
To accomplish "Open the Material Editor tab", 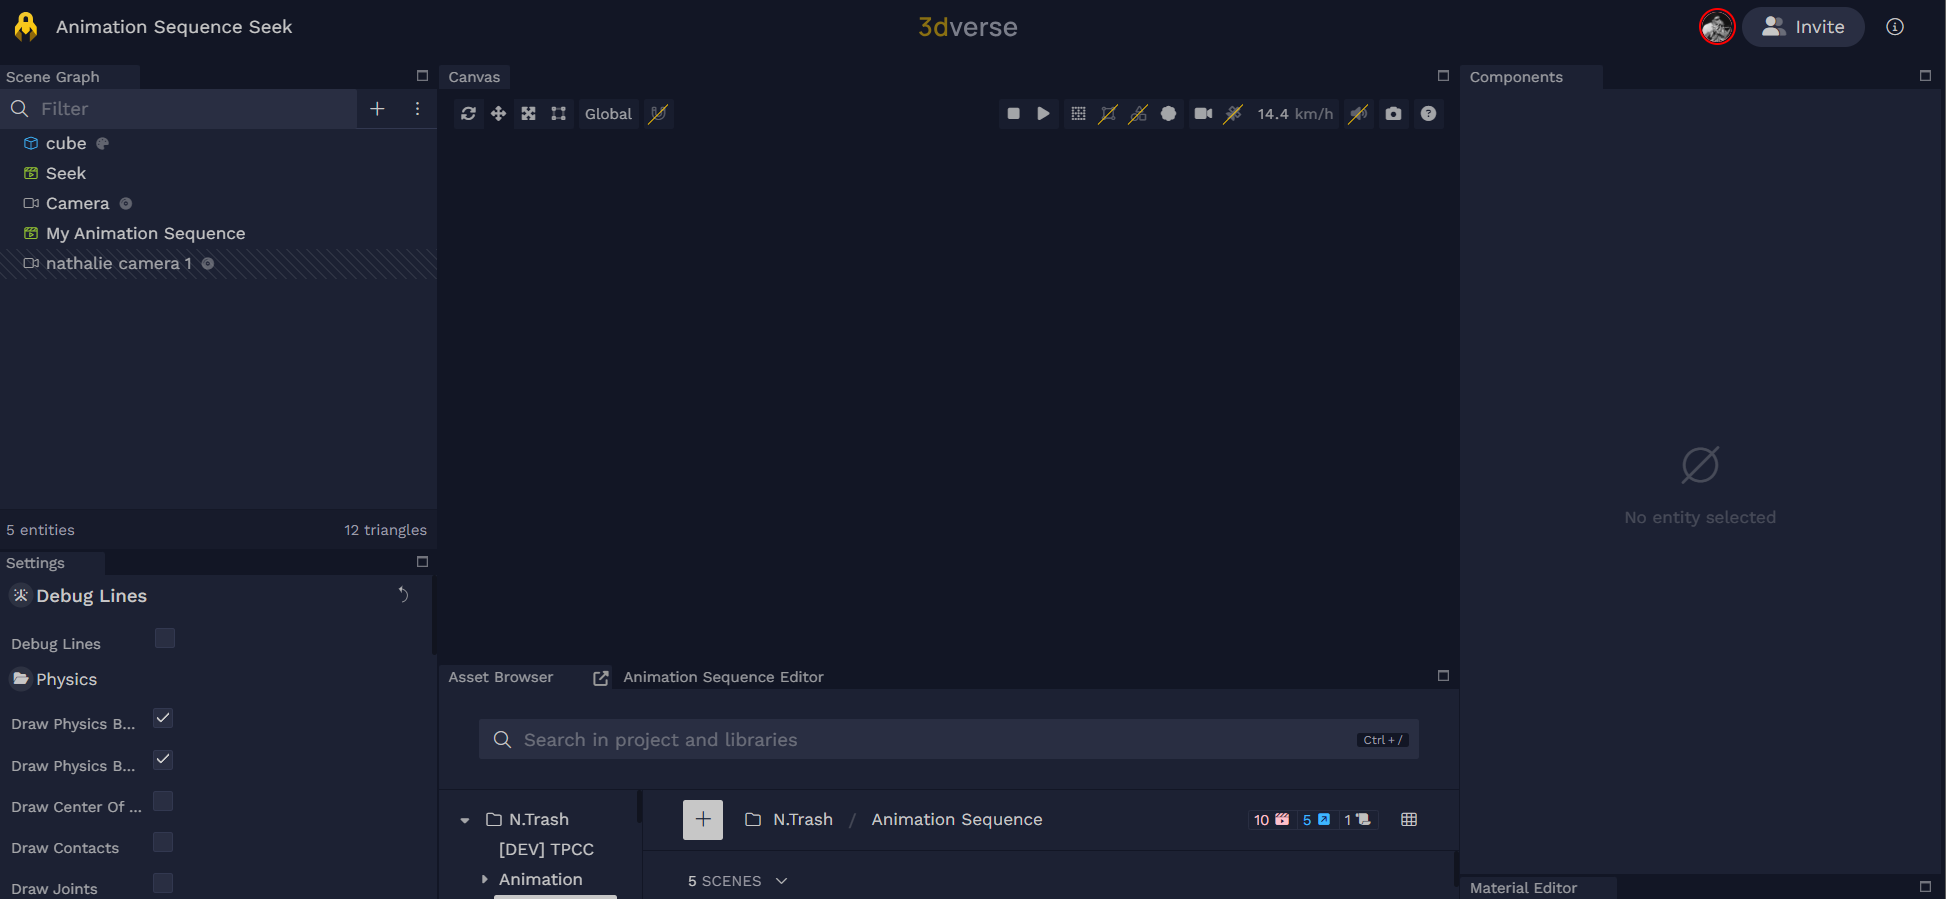I will [1523, 888].
